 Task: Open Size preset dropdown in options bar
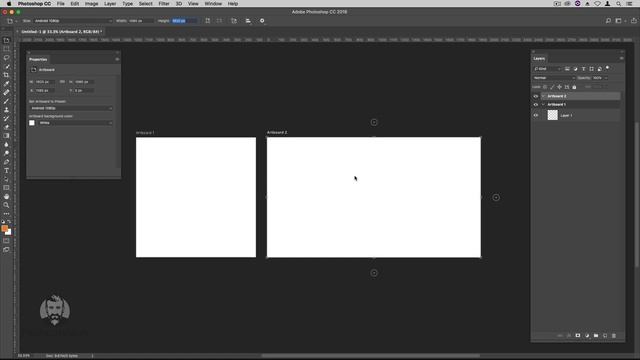72,20
